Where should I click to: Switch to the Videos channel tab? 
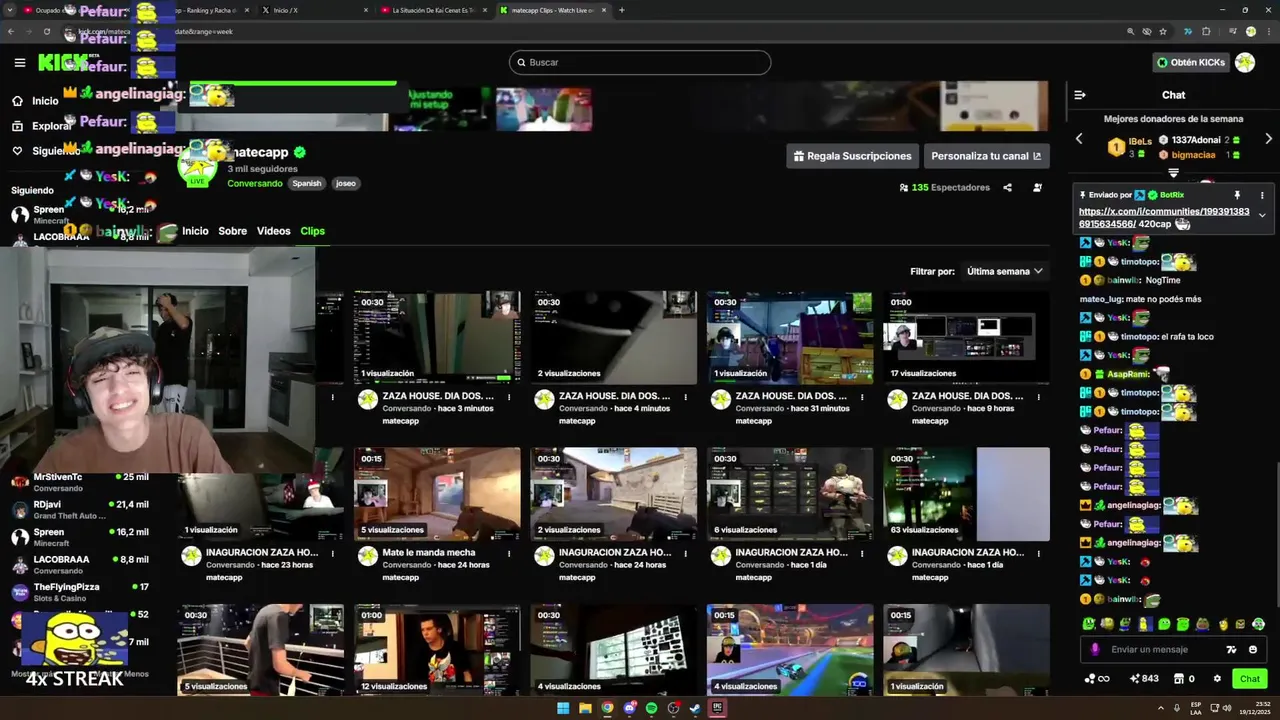point(273,231)
